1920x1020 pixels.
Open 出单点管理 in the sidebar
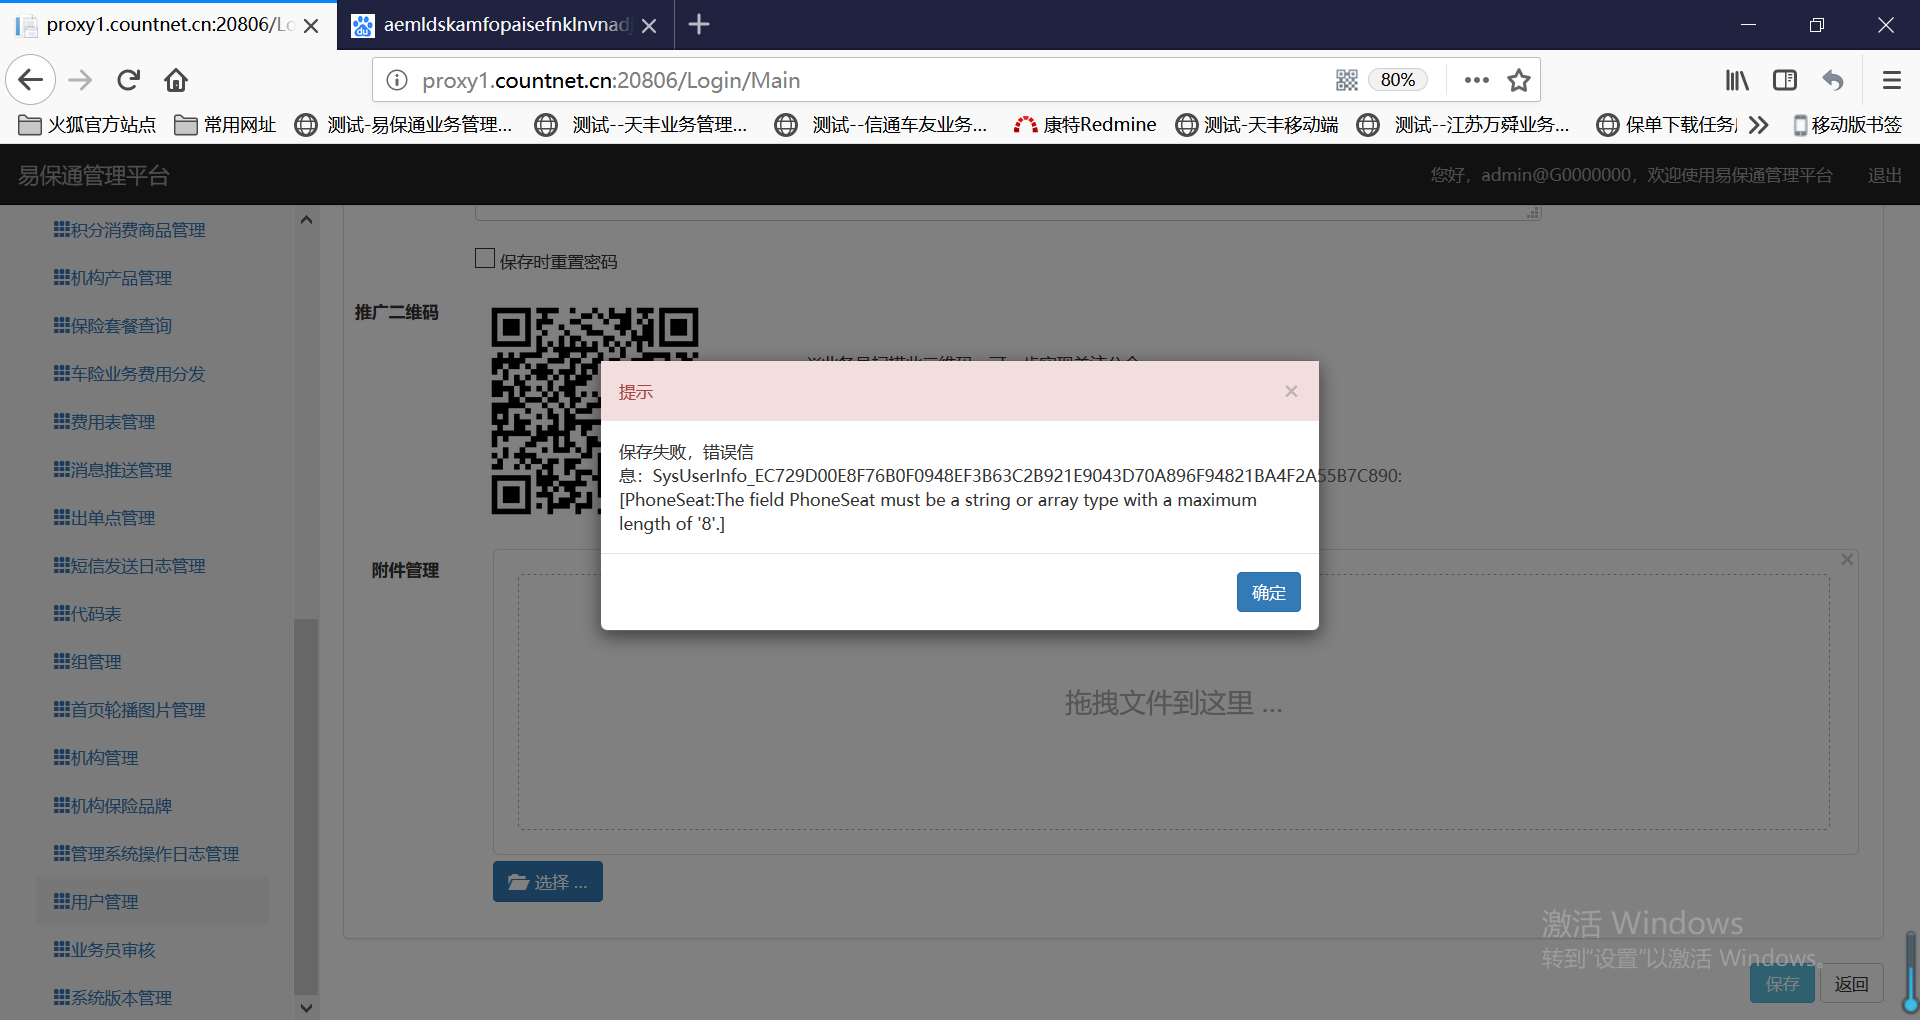click(105, 518)
